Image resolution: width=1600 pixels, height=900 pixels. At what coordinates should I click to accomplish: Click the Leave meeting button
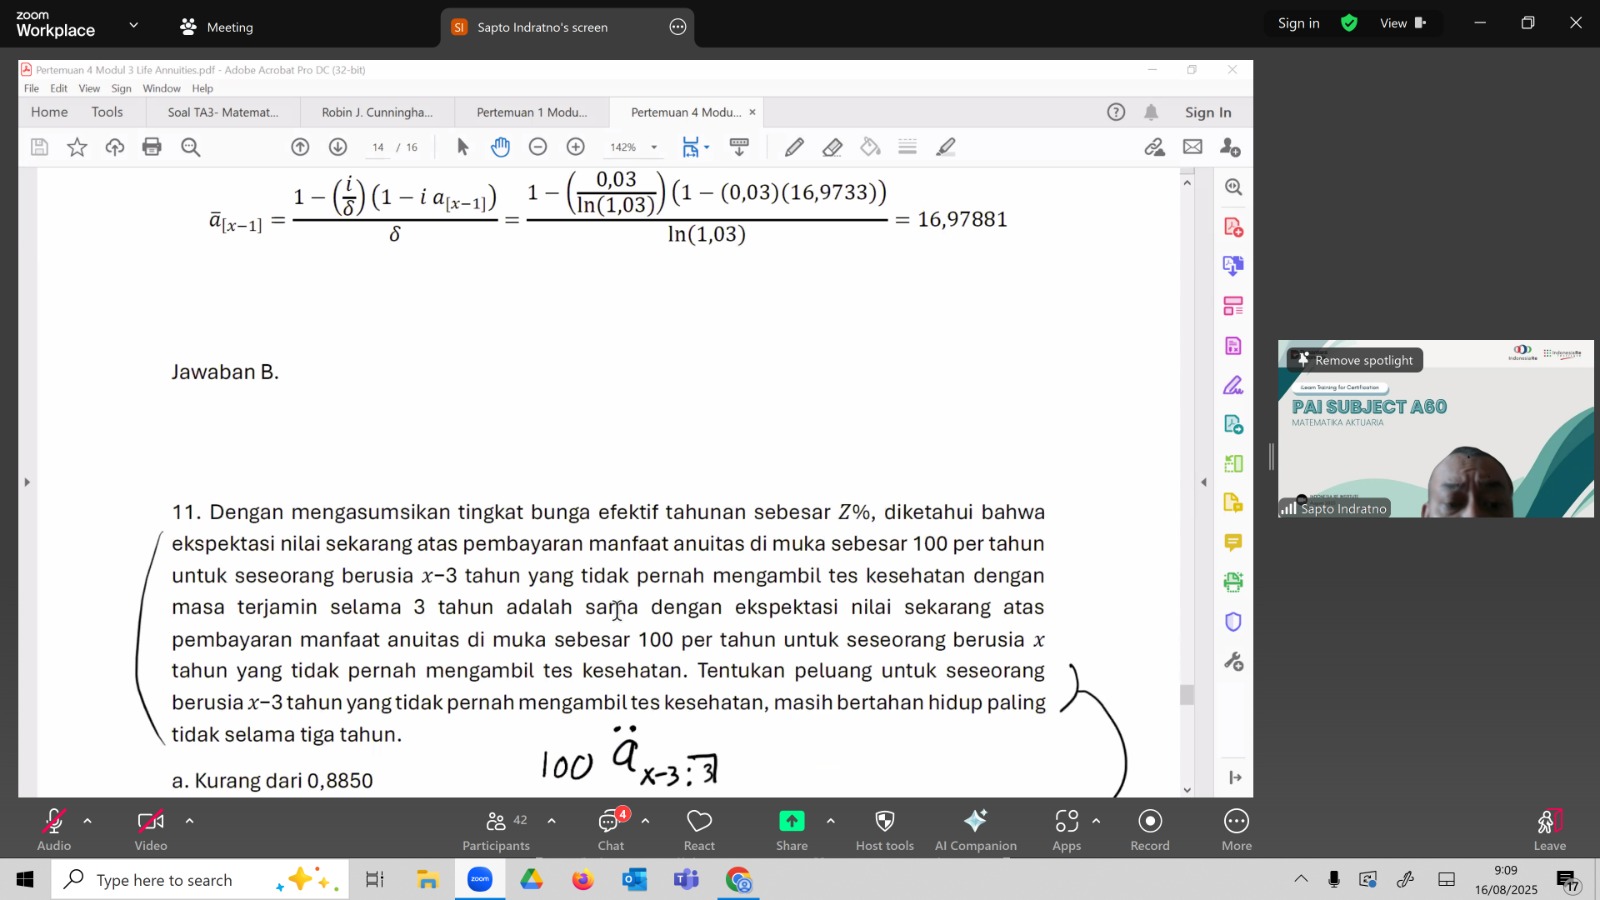pyautogui.click(x=1549, y=829)
